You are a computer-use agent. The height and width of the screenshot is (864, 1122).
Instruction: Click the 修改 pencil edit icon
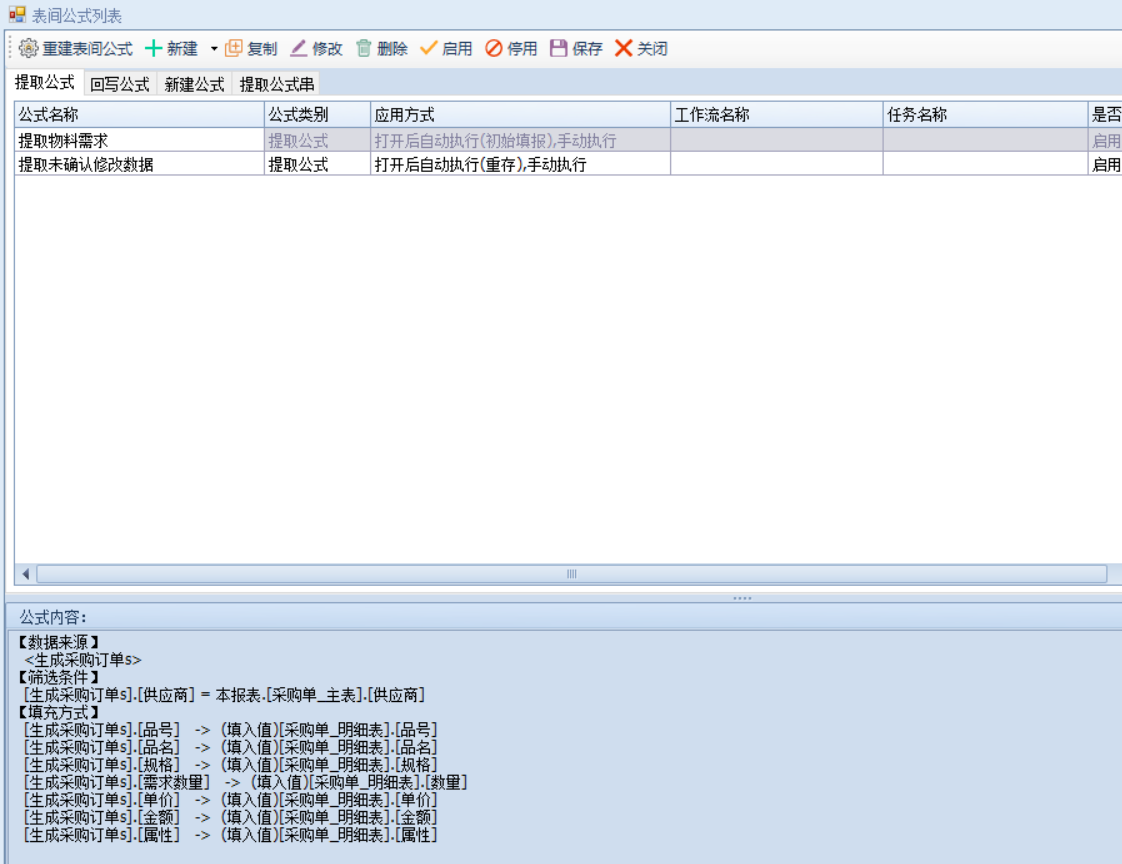pyautogui.click(x=299, y=48)
